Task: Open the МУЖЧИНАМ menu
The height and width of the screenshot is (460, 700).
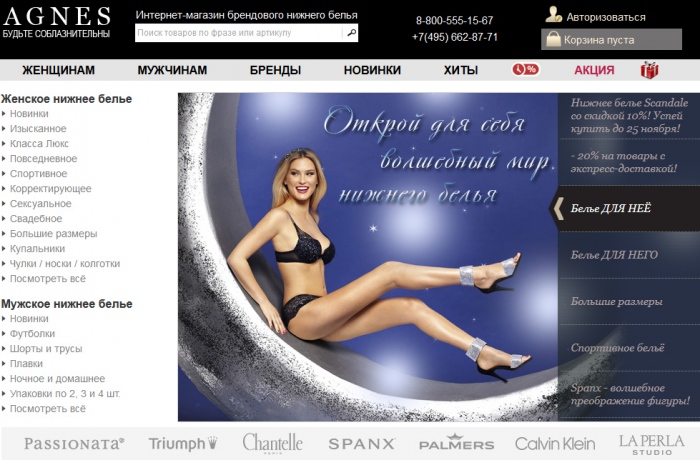Action: coord(172,70)
